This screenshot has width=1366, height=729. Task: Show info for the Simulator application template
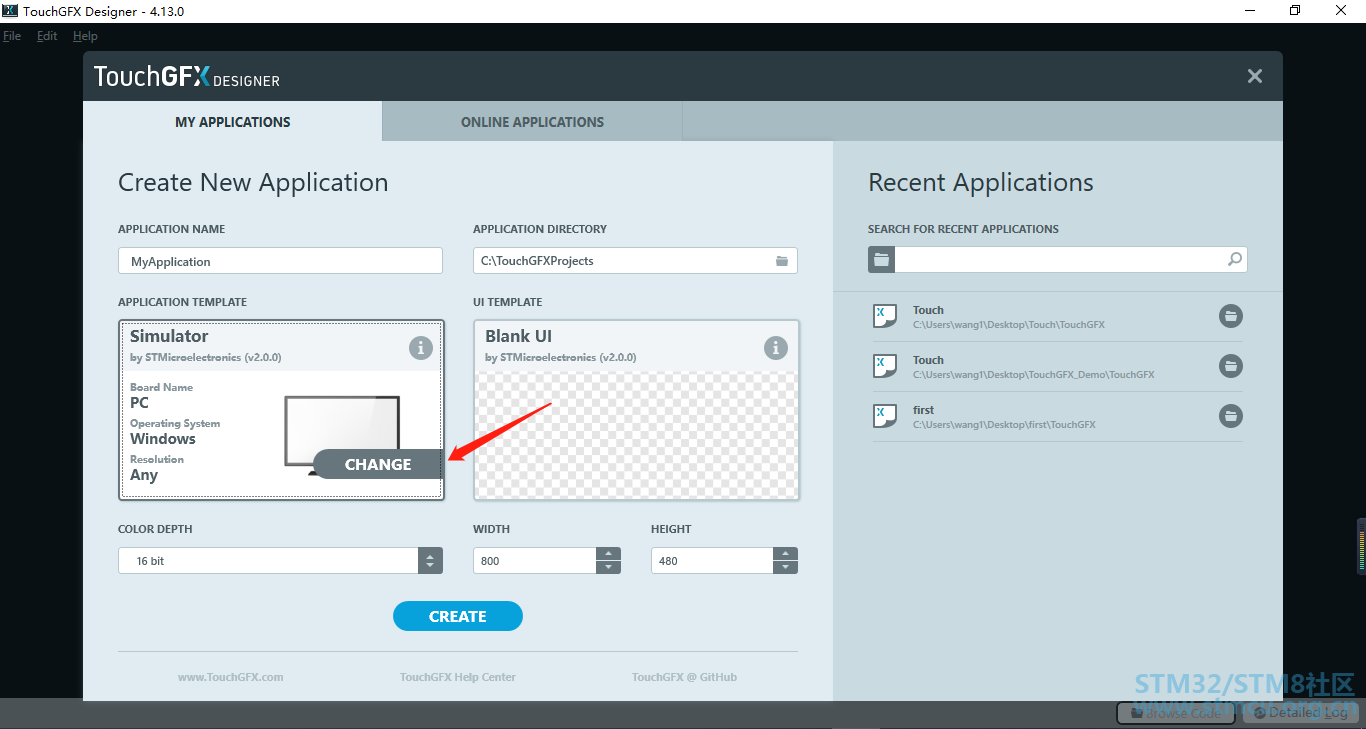(x=421, y=348)
